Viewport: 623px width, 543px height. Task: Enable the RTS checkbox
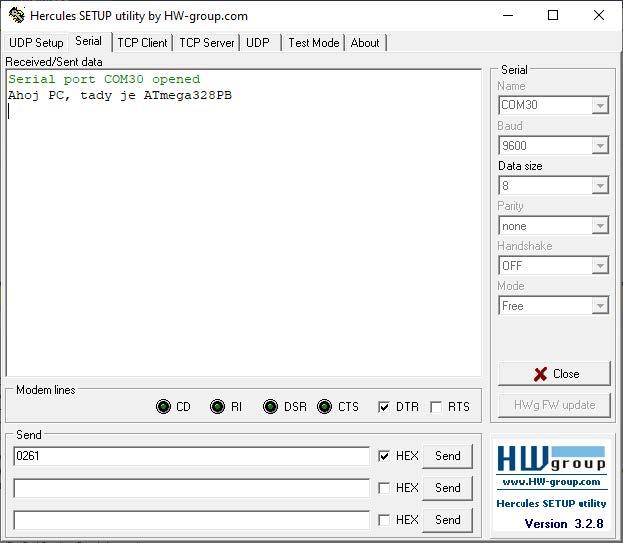[436, 407]
